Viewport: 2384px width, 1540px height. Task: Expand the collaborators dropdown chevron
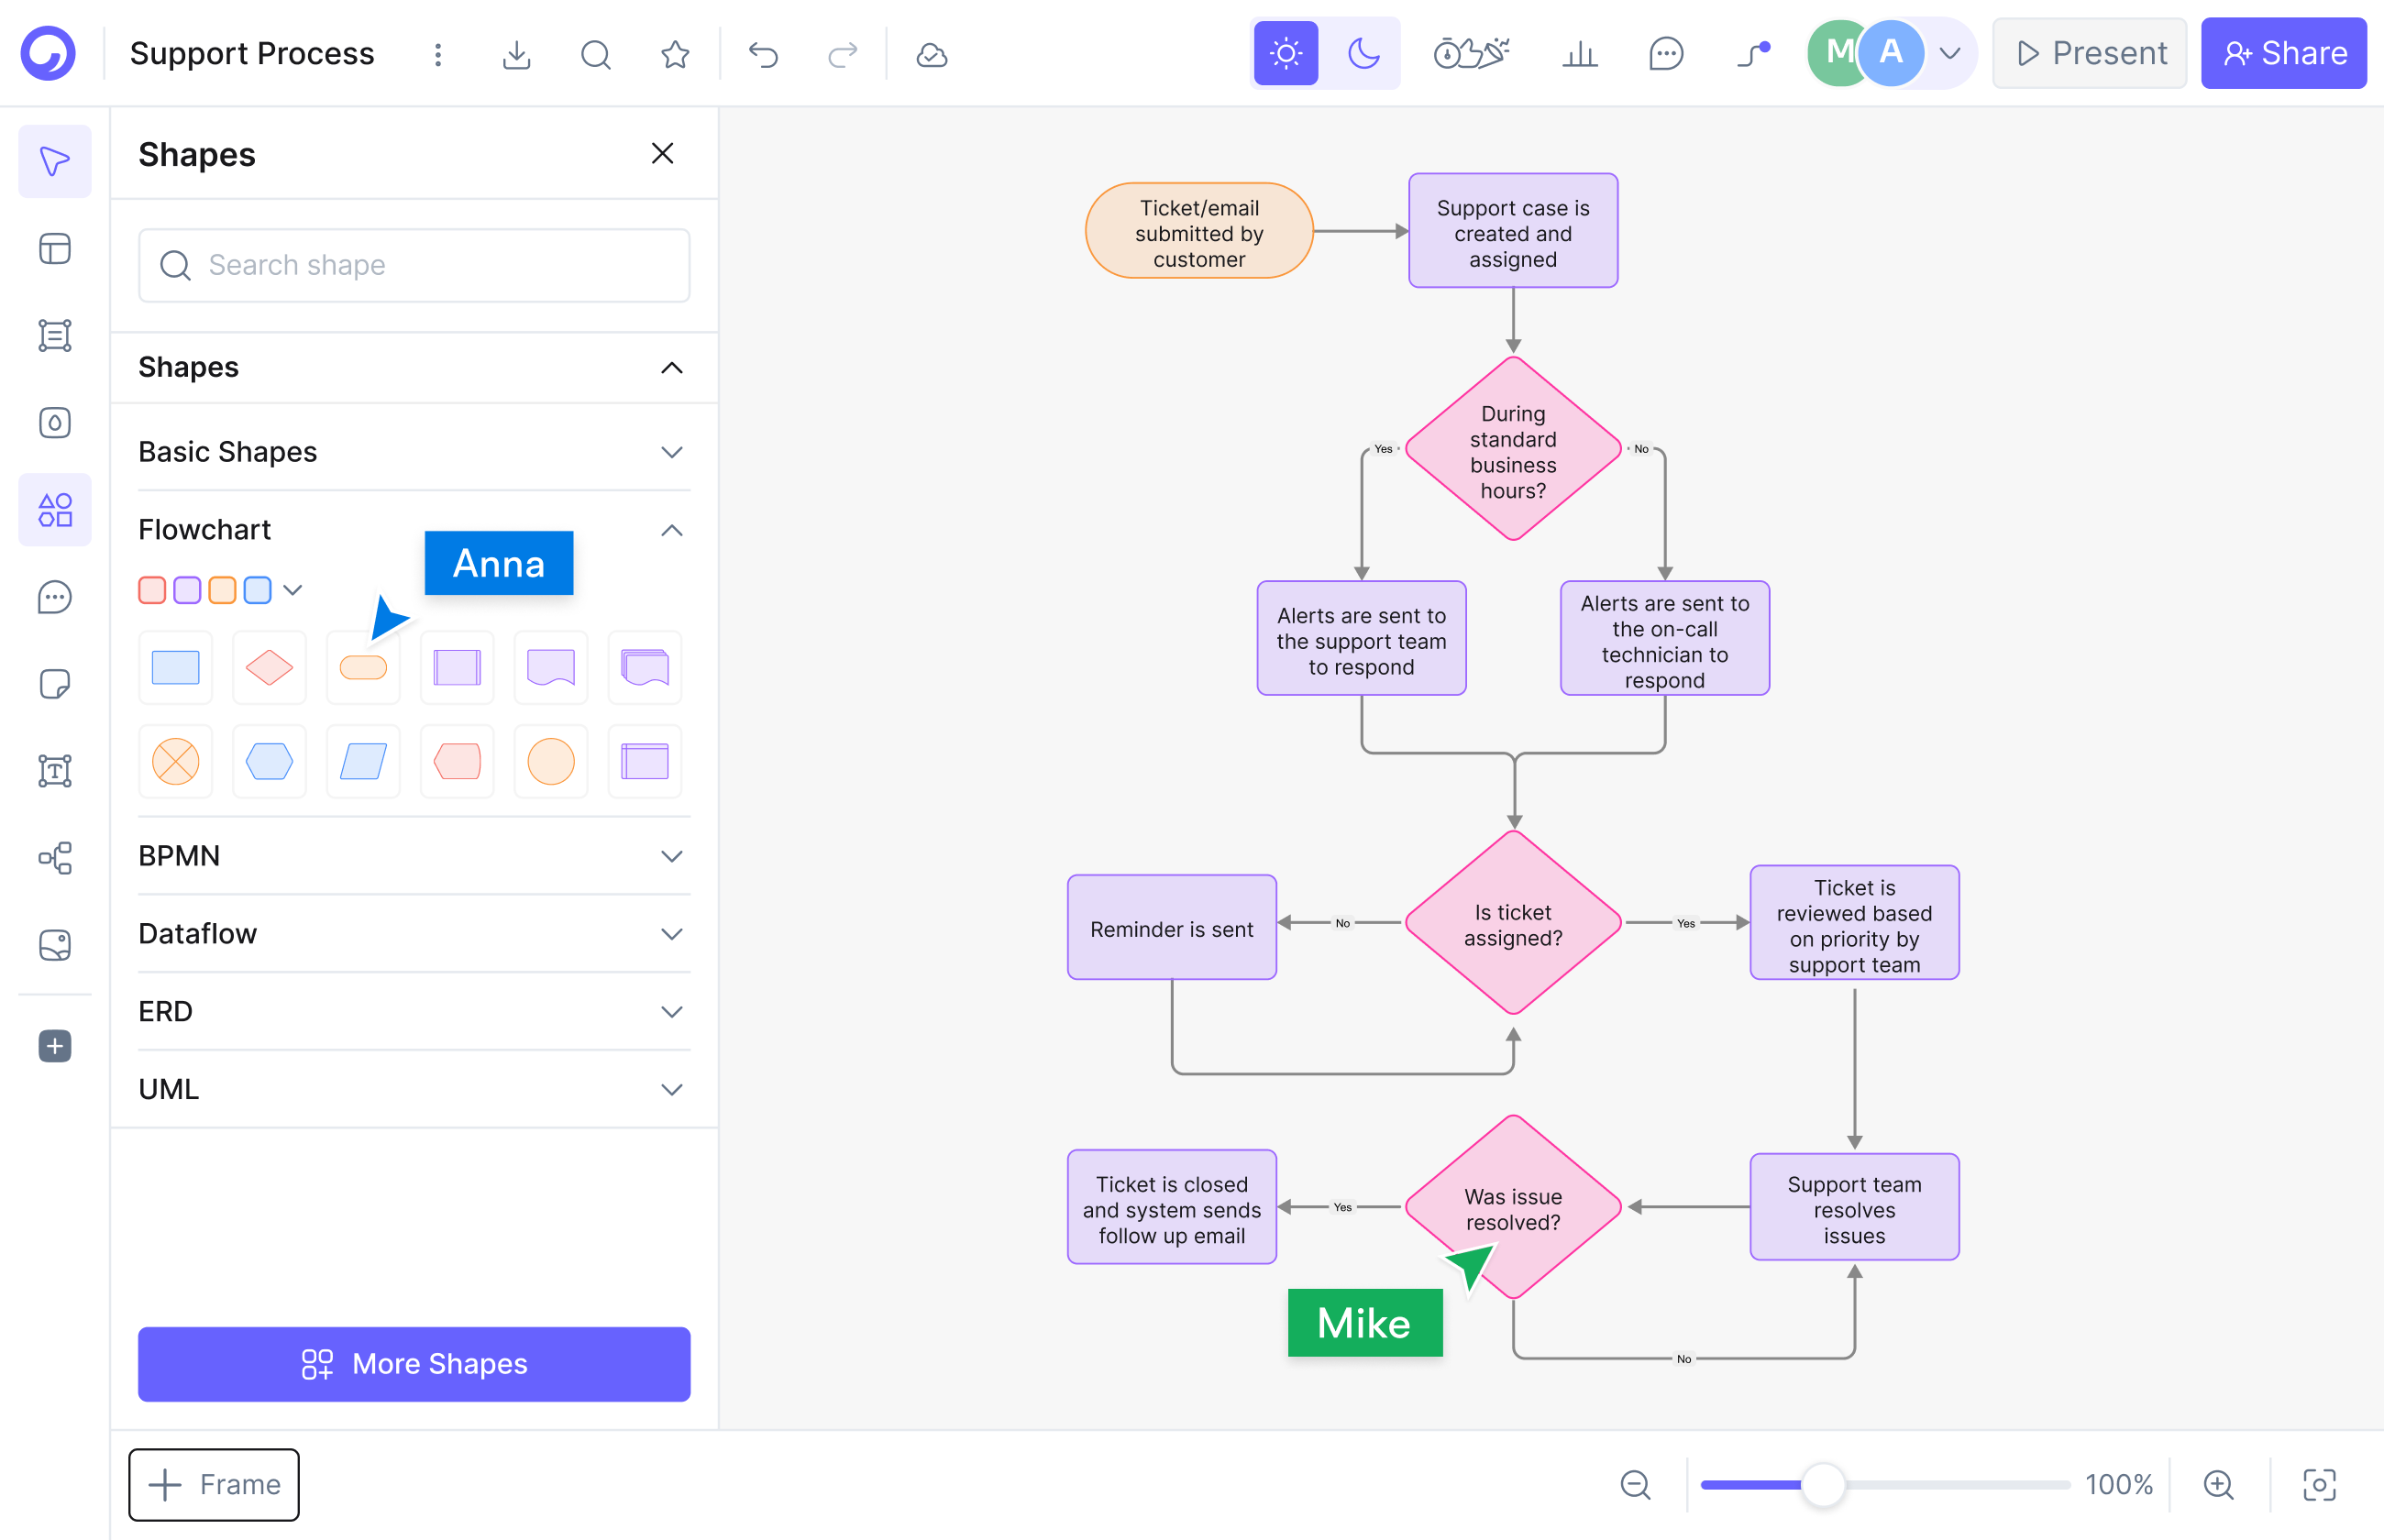(1950, 53)
